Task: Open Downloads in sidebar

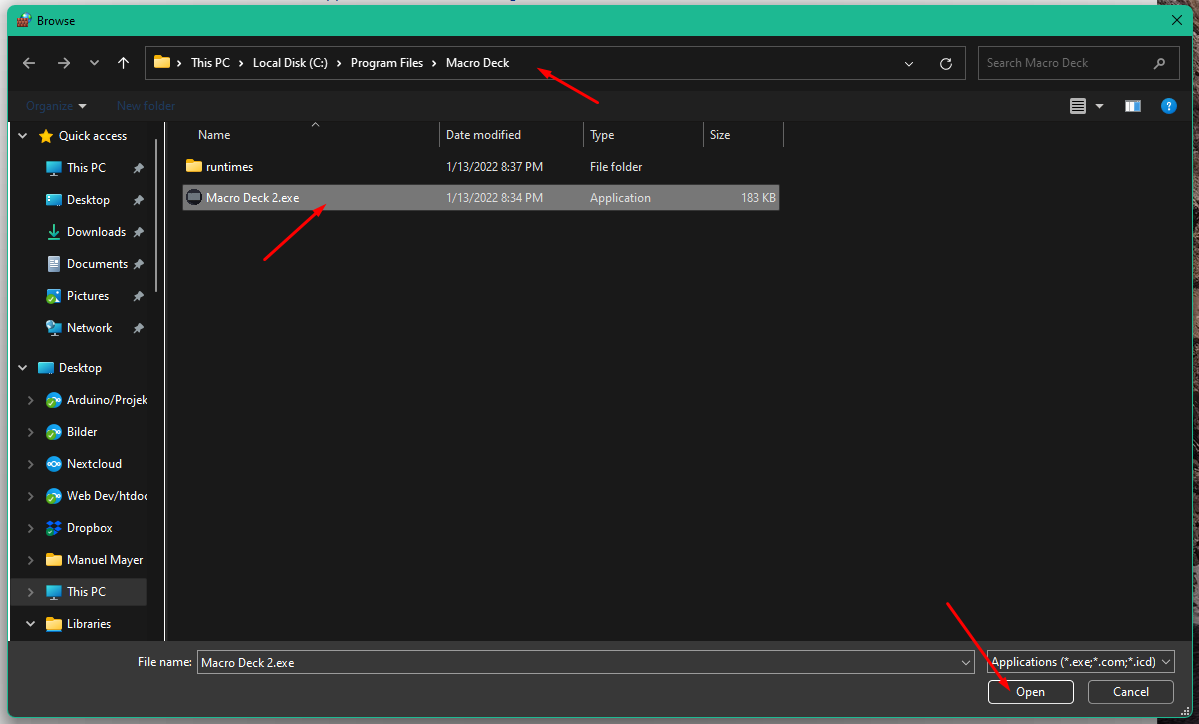Action: point(96,232)
